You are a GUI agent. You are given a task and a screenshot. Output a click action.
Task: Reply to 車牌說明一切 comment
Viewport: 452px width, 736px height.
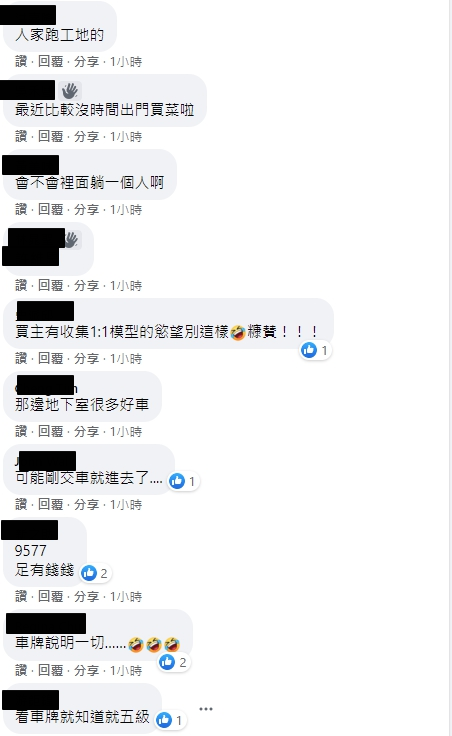coord(50,670)
